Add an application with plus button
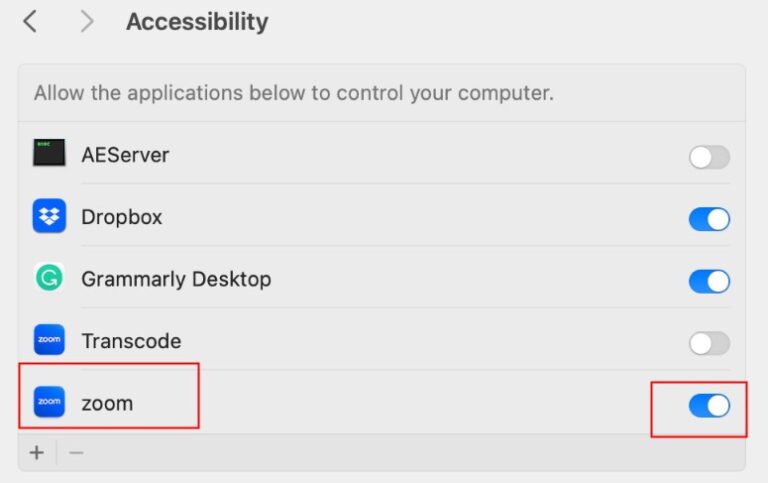768x483 pixels. point(37,453)
